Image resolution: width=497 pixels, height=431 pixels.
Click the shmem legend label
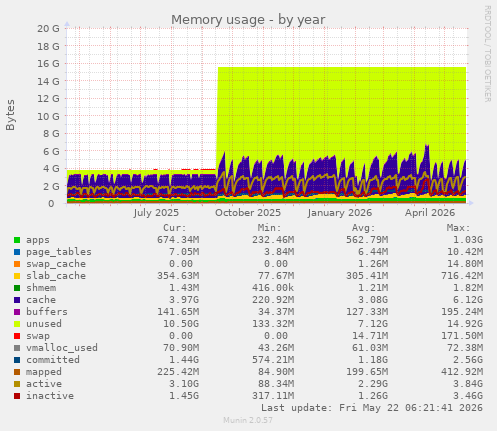click(41, 288)
